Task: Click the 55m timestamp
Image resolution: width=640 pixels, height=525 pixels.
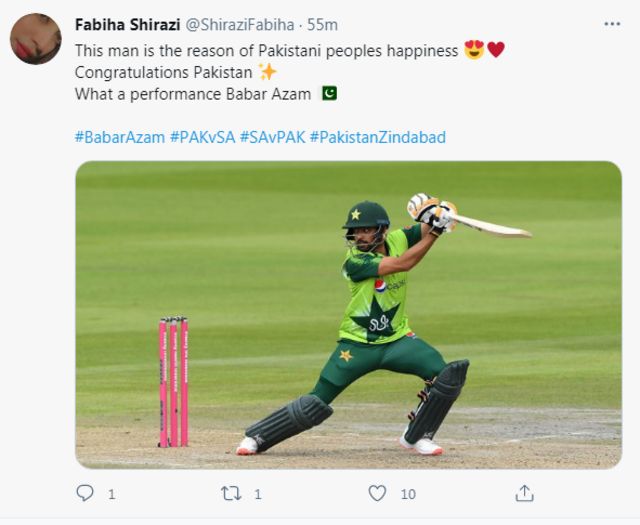Action: 322,24
